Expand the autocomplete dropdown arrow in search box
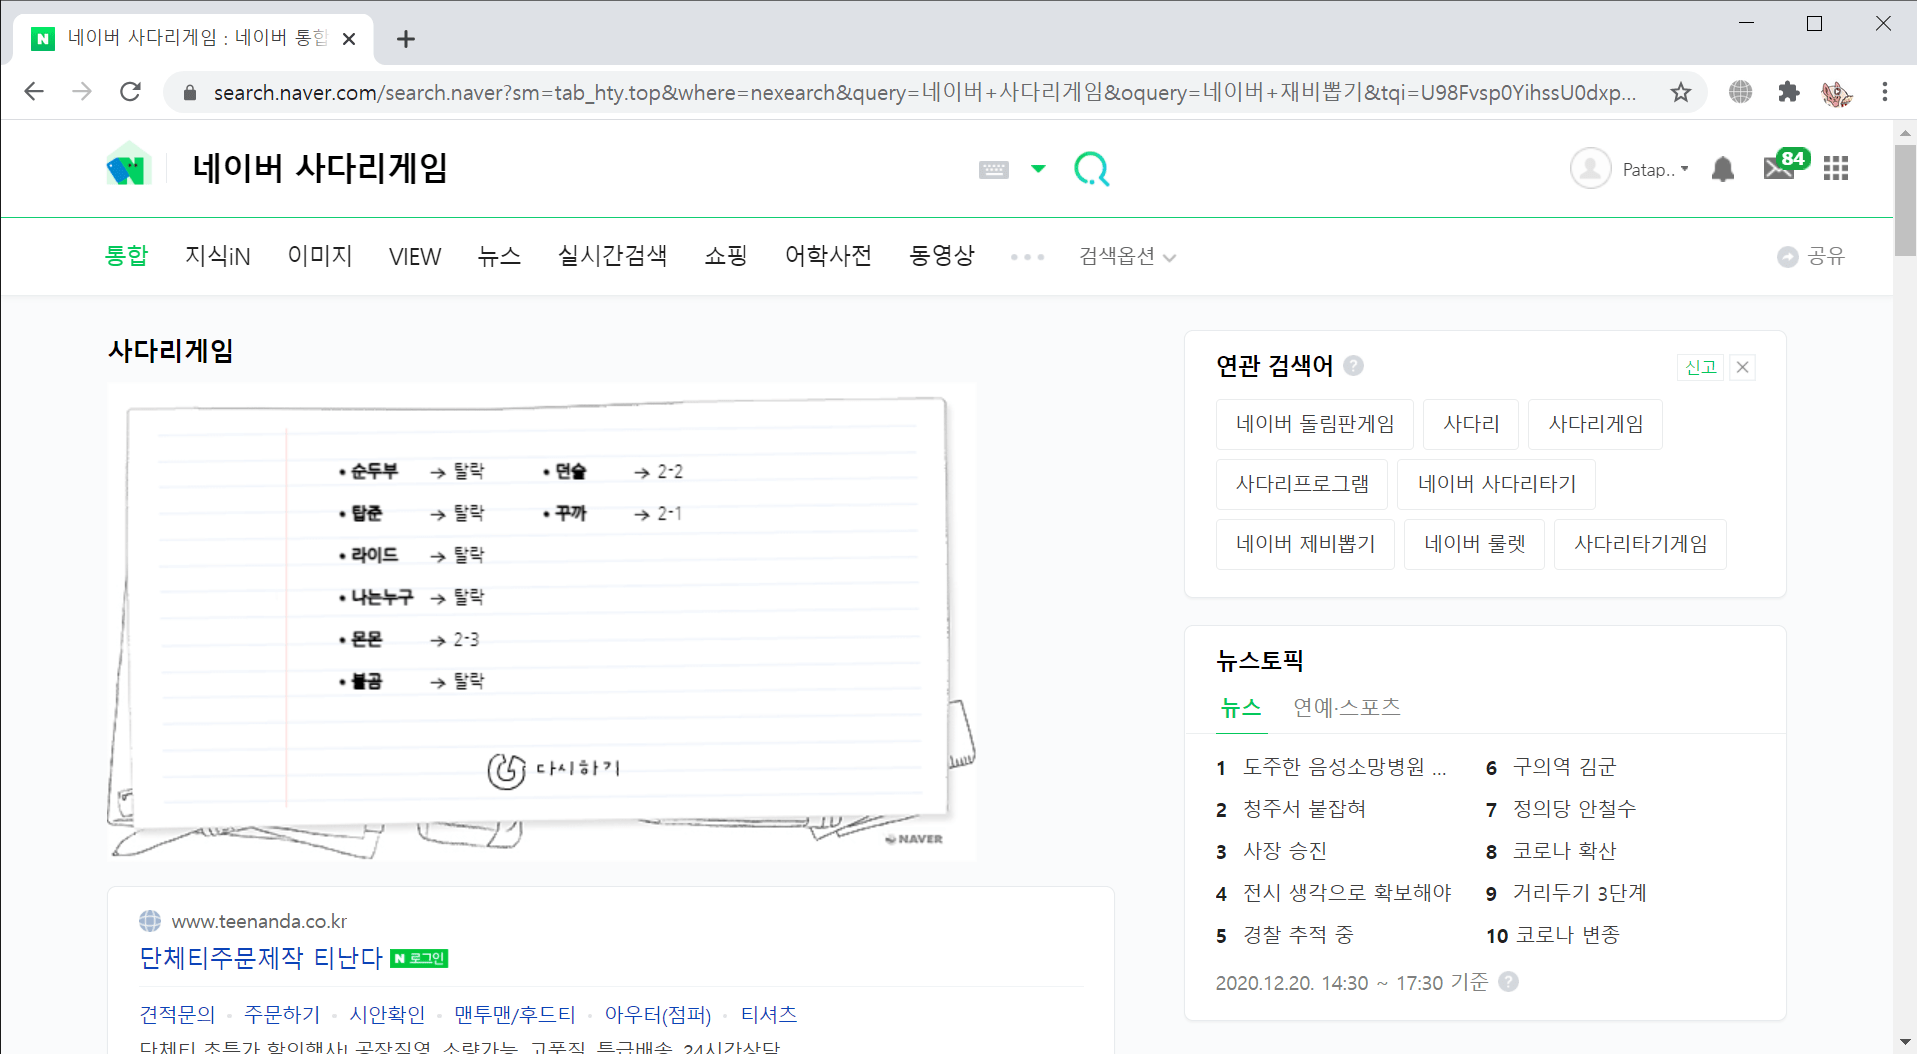Screen dimensions: 1917x1054 1038,168
